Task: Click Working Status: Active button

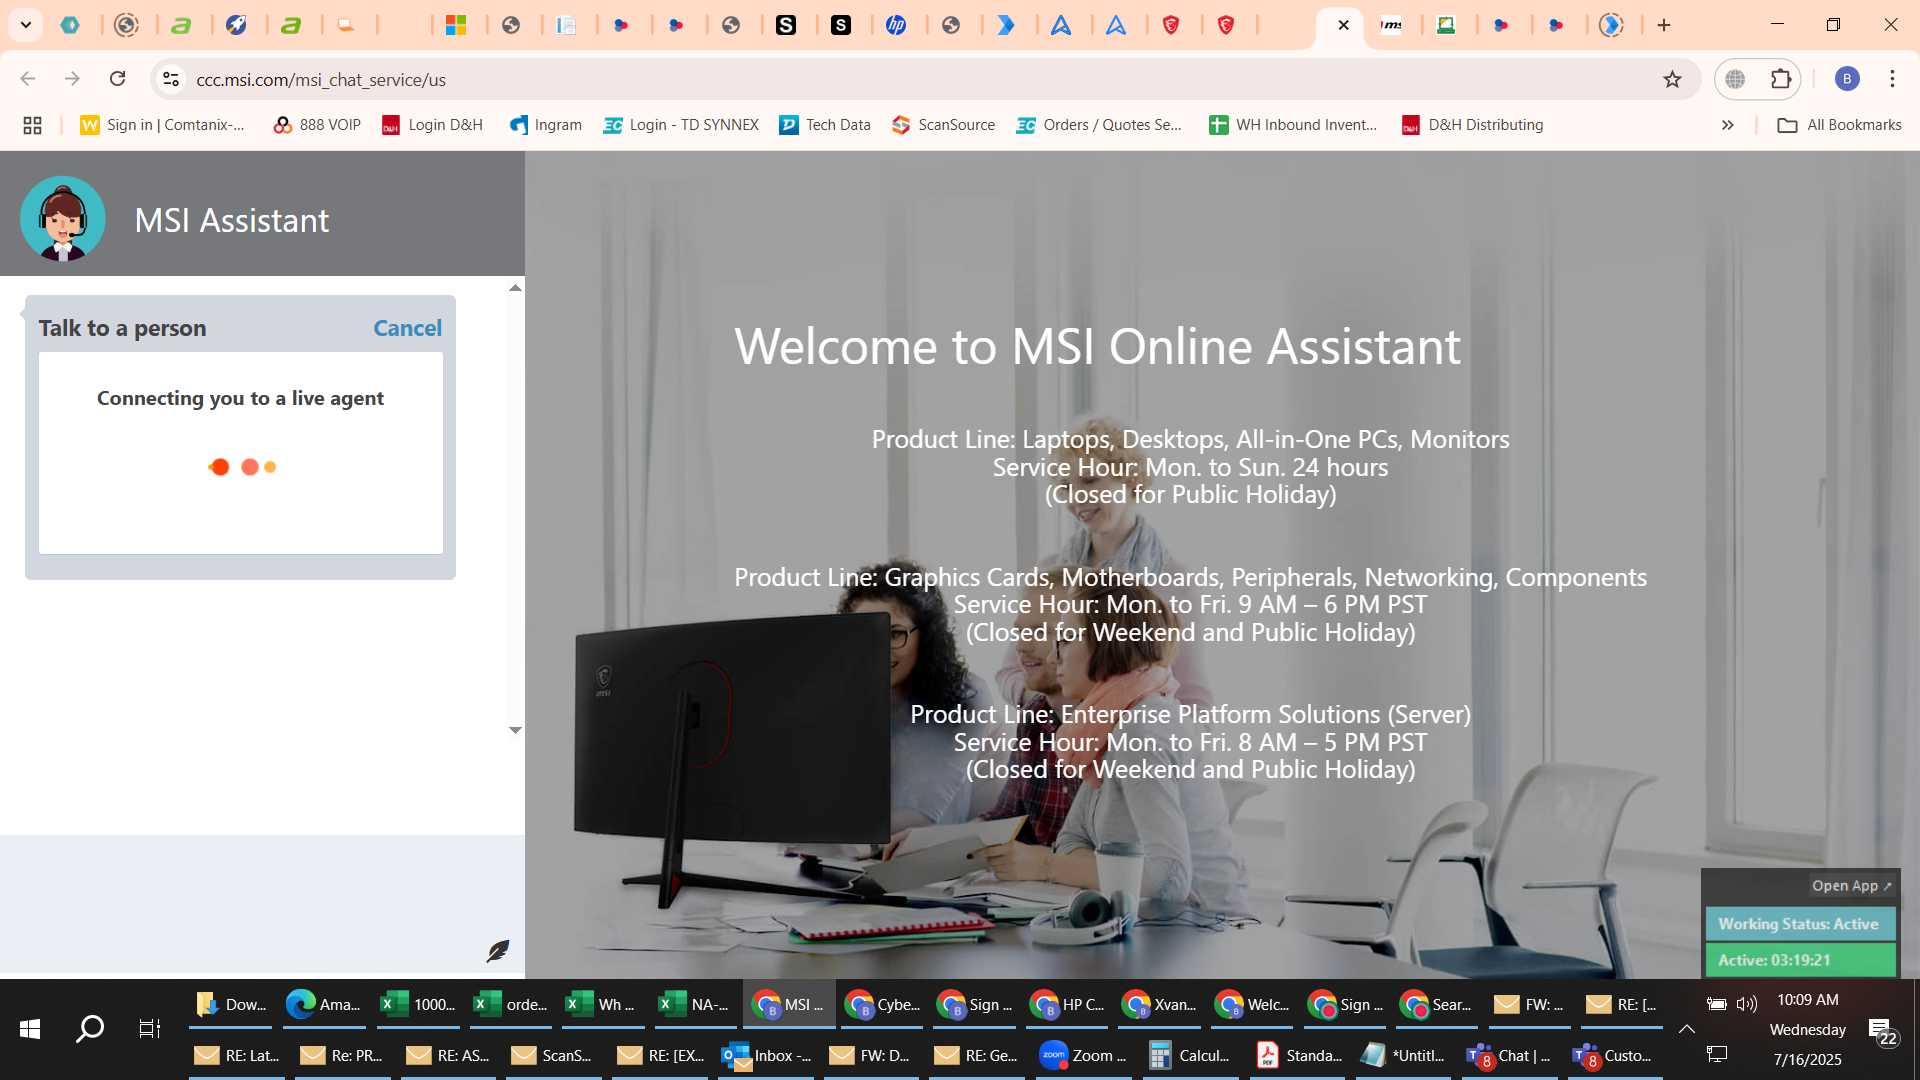Action: click(x=1799, y=924)
